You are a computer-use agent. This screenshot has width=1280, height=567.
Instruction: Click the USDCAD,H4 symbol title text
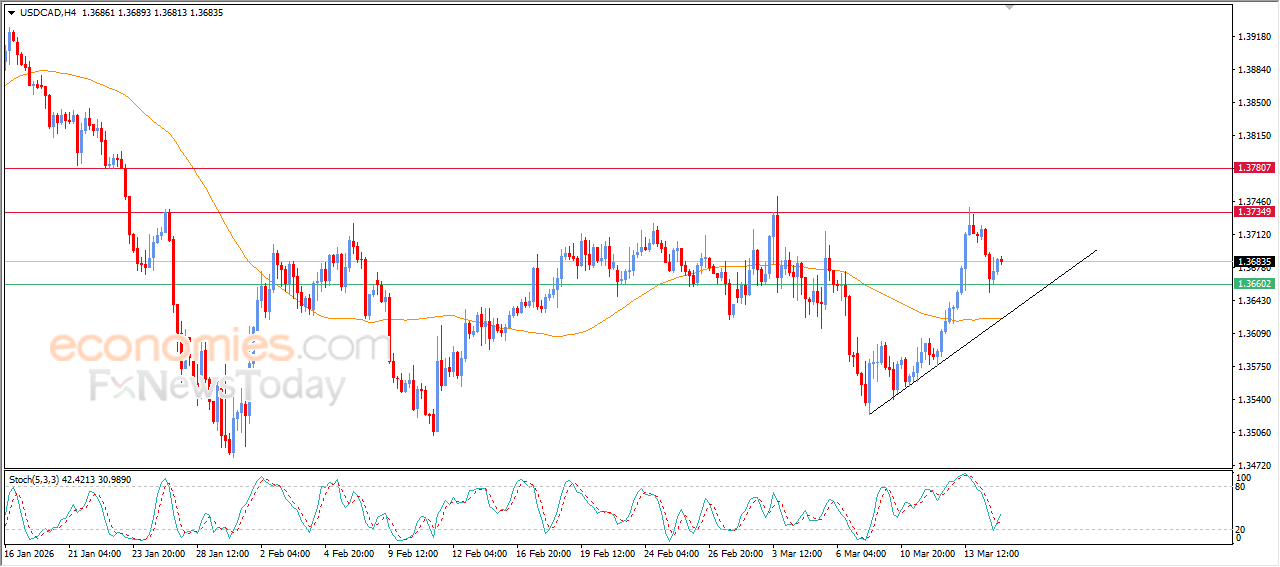click(x=47, y=13)
